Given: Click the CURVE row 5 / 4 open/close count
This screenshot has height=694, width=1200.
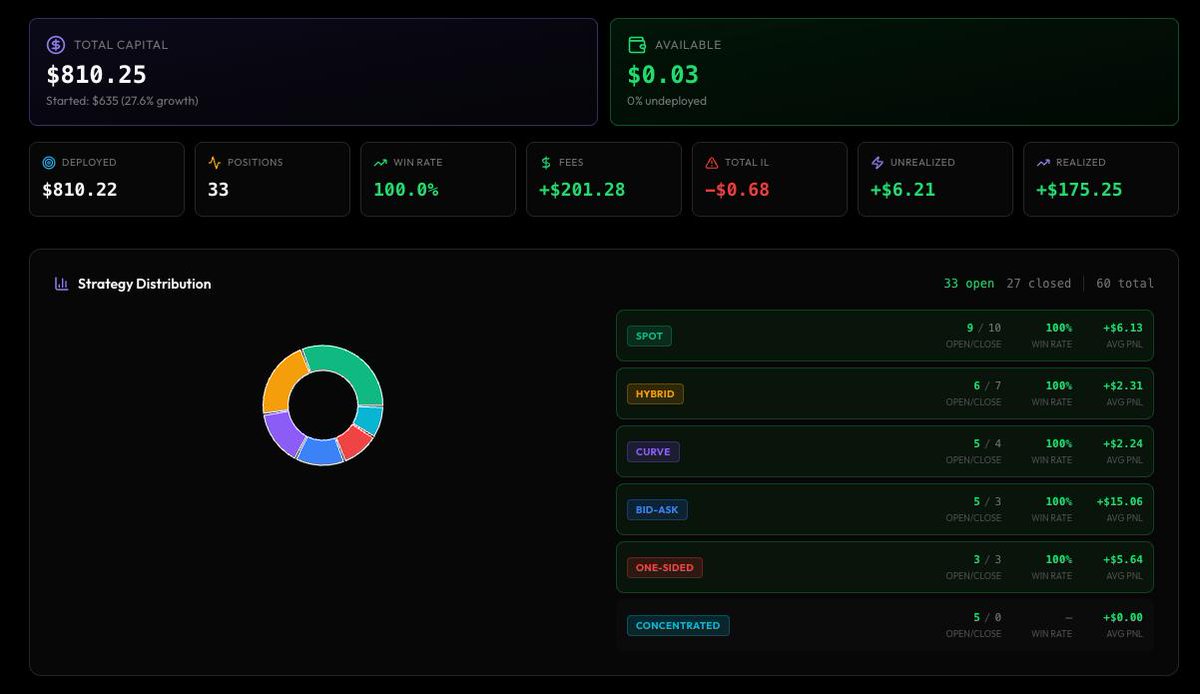Looking at the screenshot, I should click(x=987, y=444).
